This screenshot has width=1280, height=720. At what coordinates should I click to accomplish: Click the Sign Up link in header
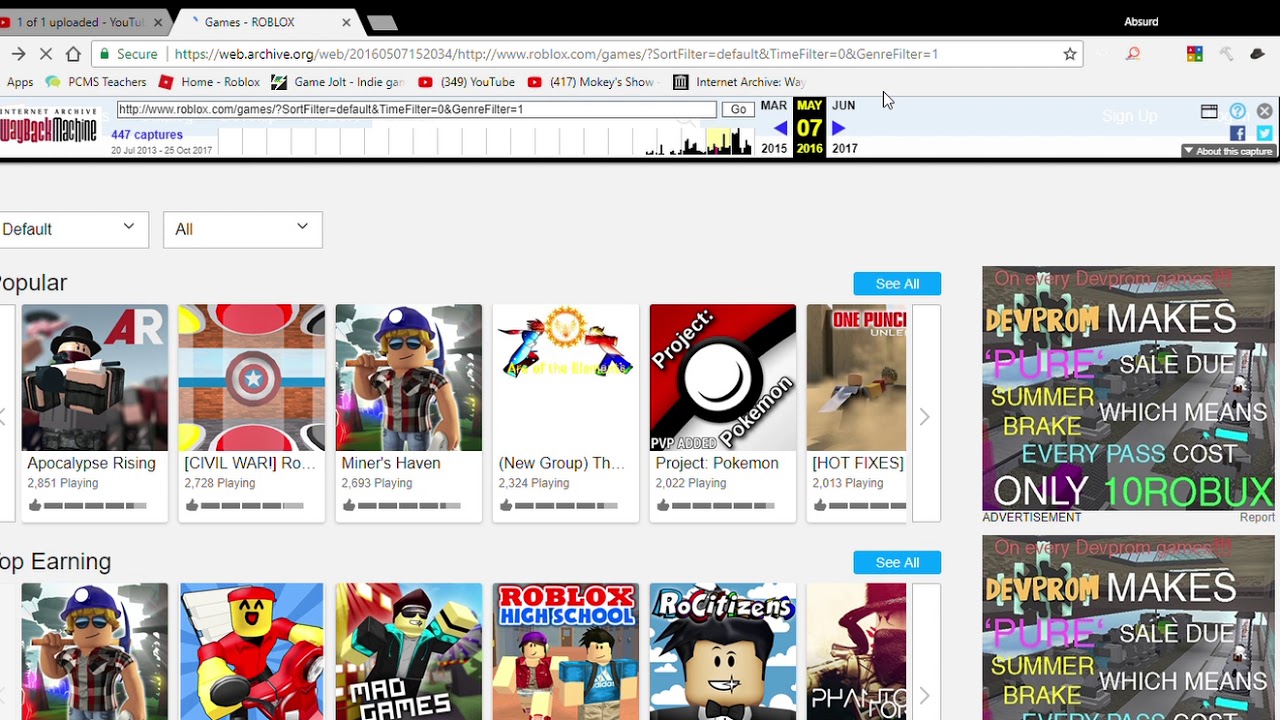(x=1129, y=117)
